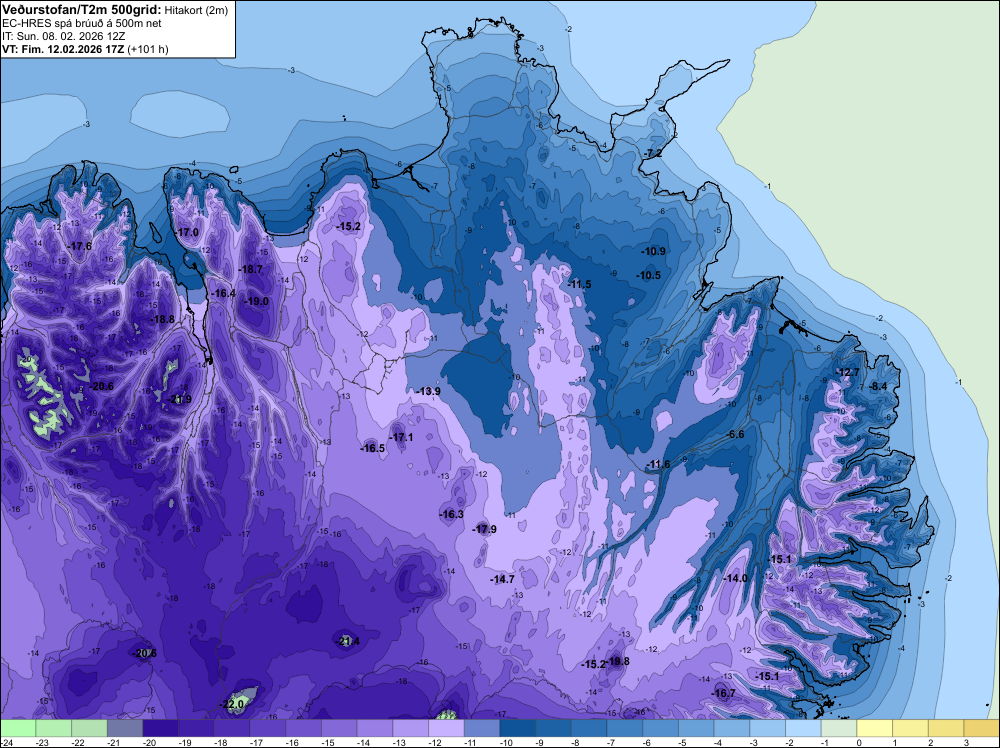This screenshot has height=748, width=1000.
Task: Click the -14.0 temperature value
Action: coord(735,578)
